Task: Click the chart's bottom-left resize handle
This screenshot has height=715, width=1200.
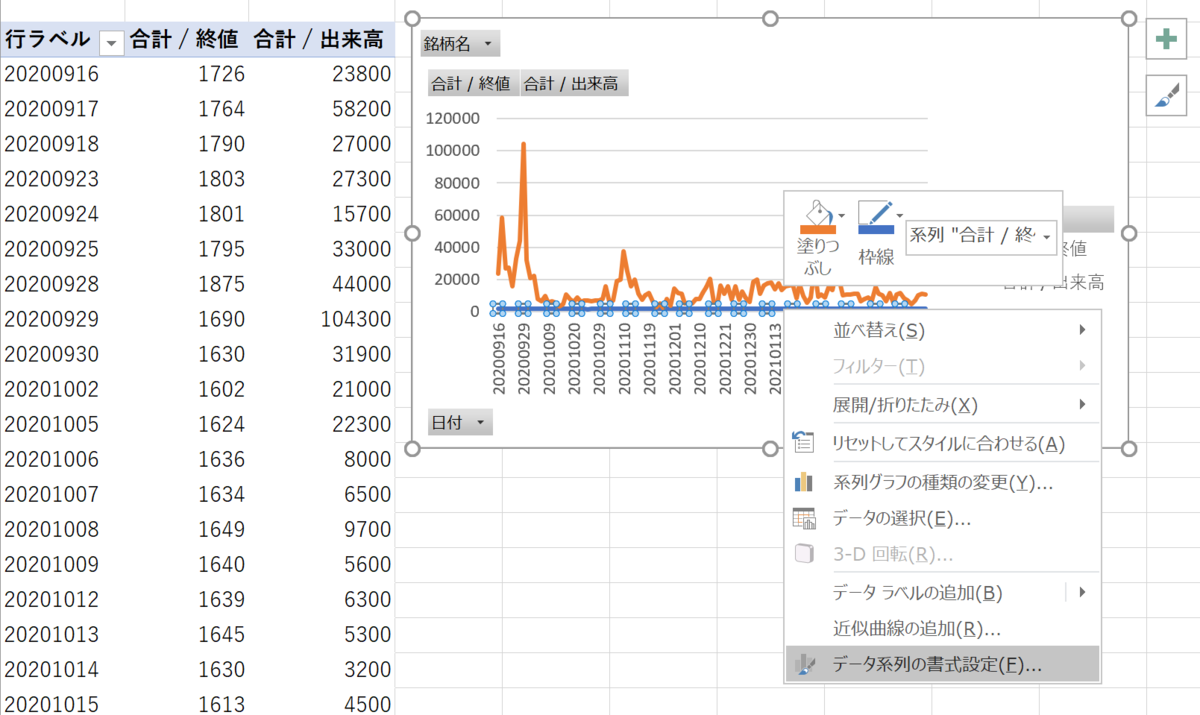Action: [412, 449]
